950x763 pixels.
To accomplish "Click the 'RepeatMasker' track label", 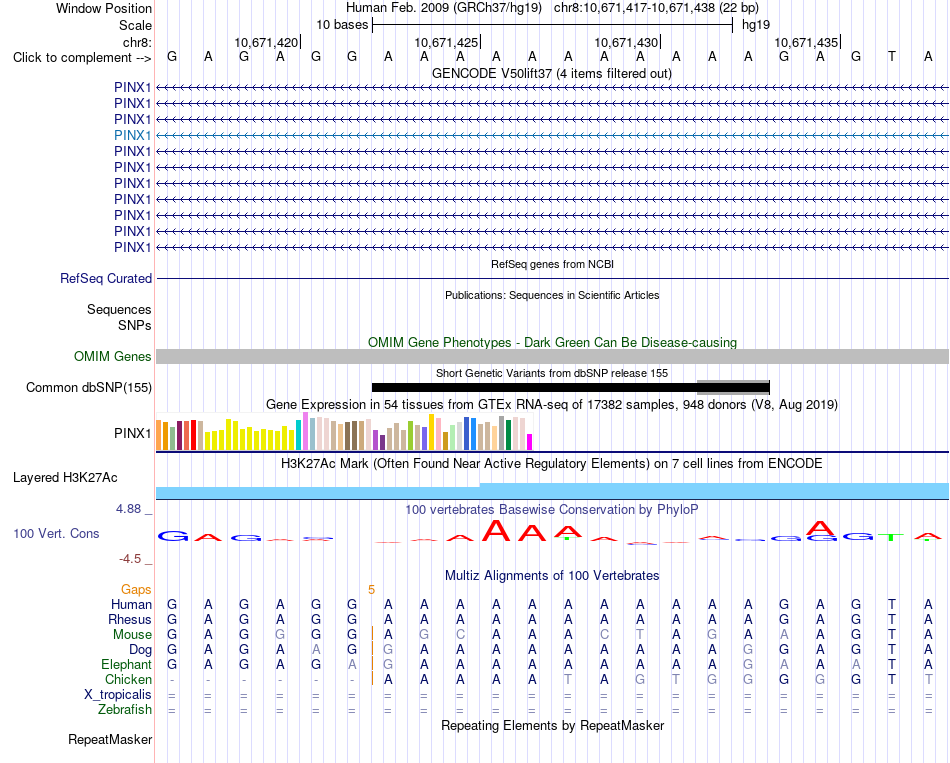I will [110, 739].
